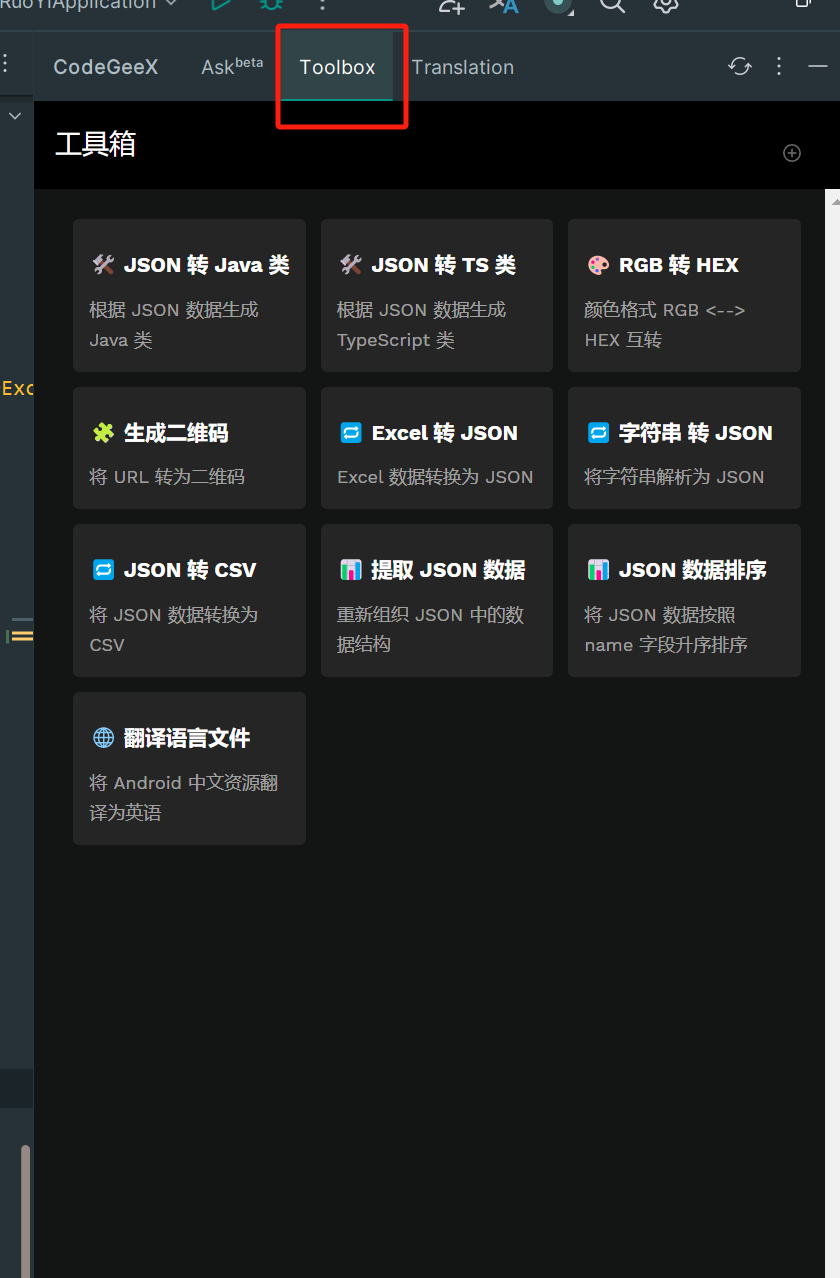Click the palette icon beside RGB 转 HEX
The image size is (840, 1278).
[598, 265]
